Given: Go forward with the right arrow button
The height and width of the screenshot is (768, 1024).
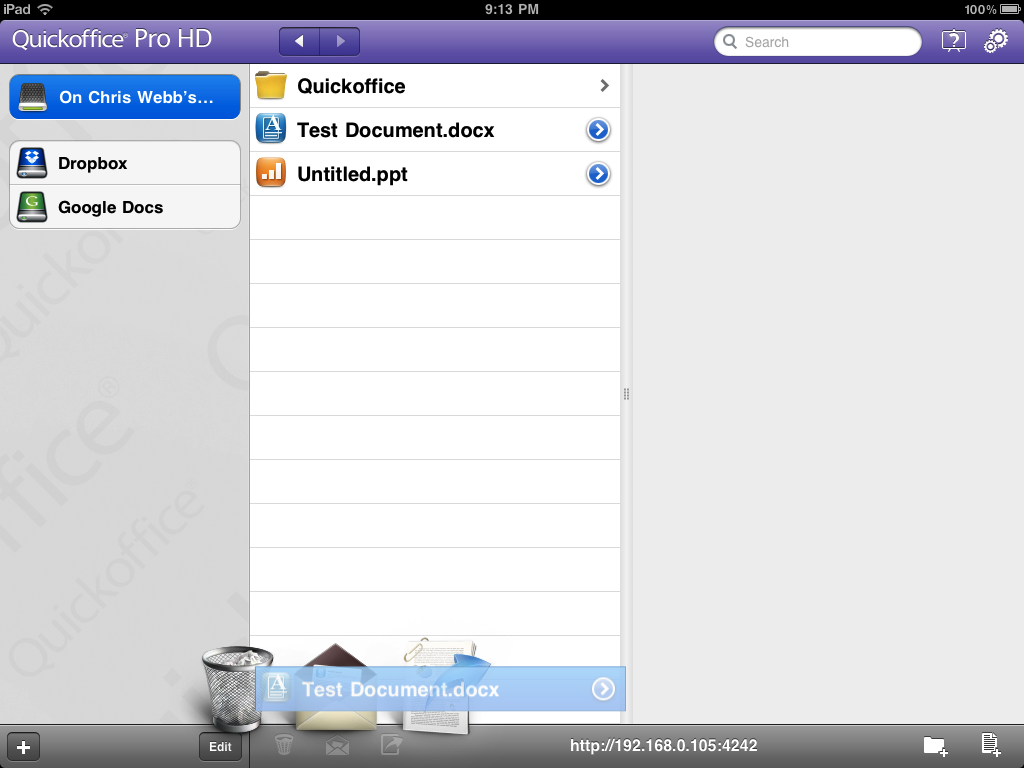Looking at the screenshot, I should point(340,41).
